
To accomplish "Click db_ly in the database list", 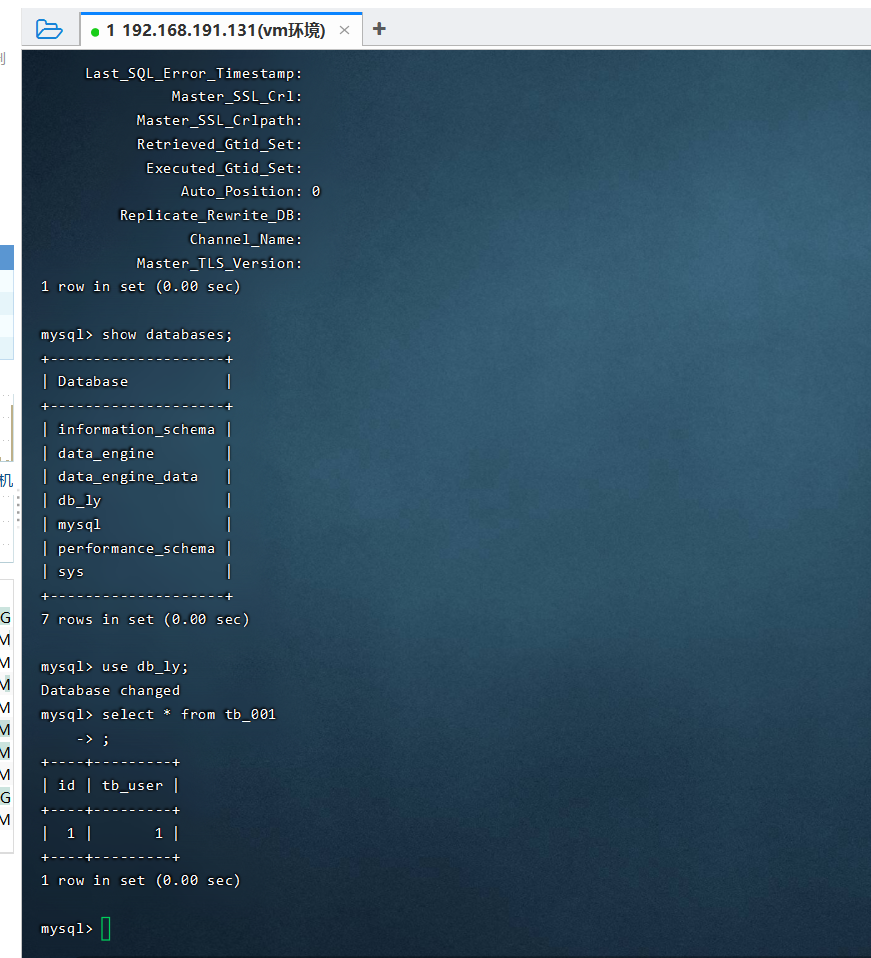I will [79, 501].
